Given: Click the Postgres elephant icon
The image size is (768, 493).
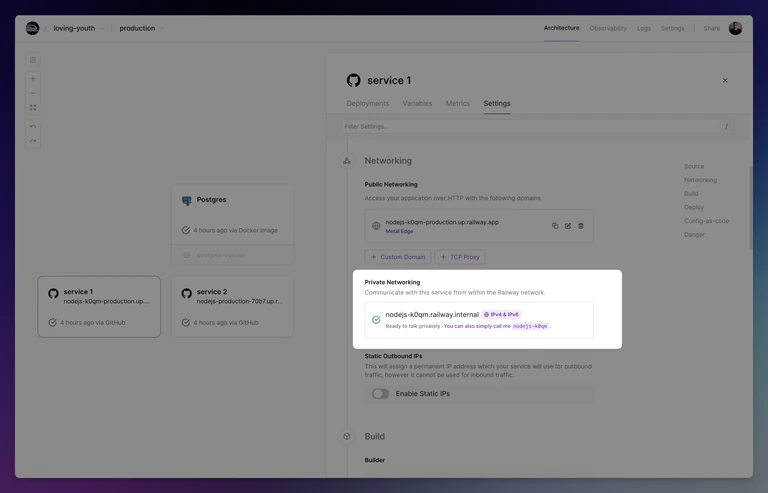Looking at the screenshot, I should (187, 201).
